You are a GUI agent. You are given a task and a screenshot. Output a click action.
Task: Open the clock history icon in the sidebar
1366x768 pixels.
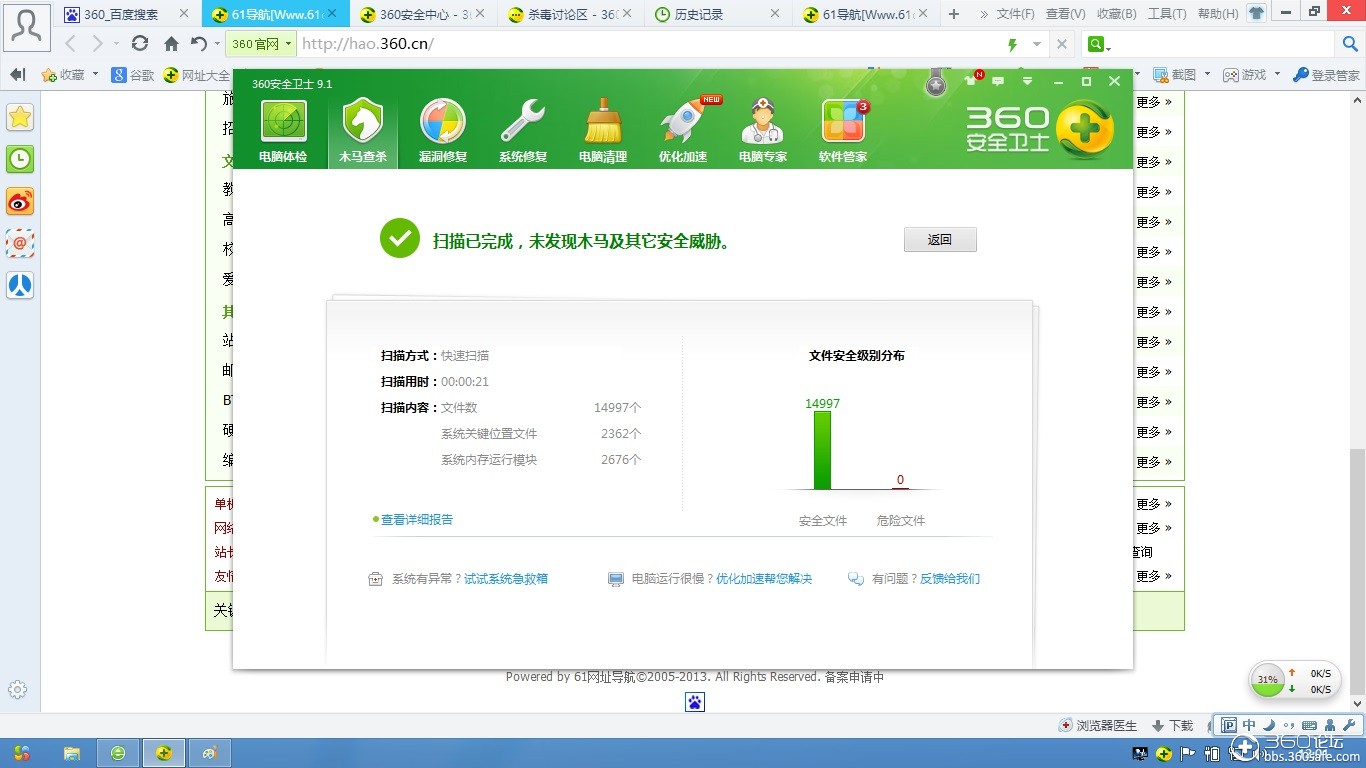[20, 159]
